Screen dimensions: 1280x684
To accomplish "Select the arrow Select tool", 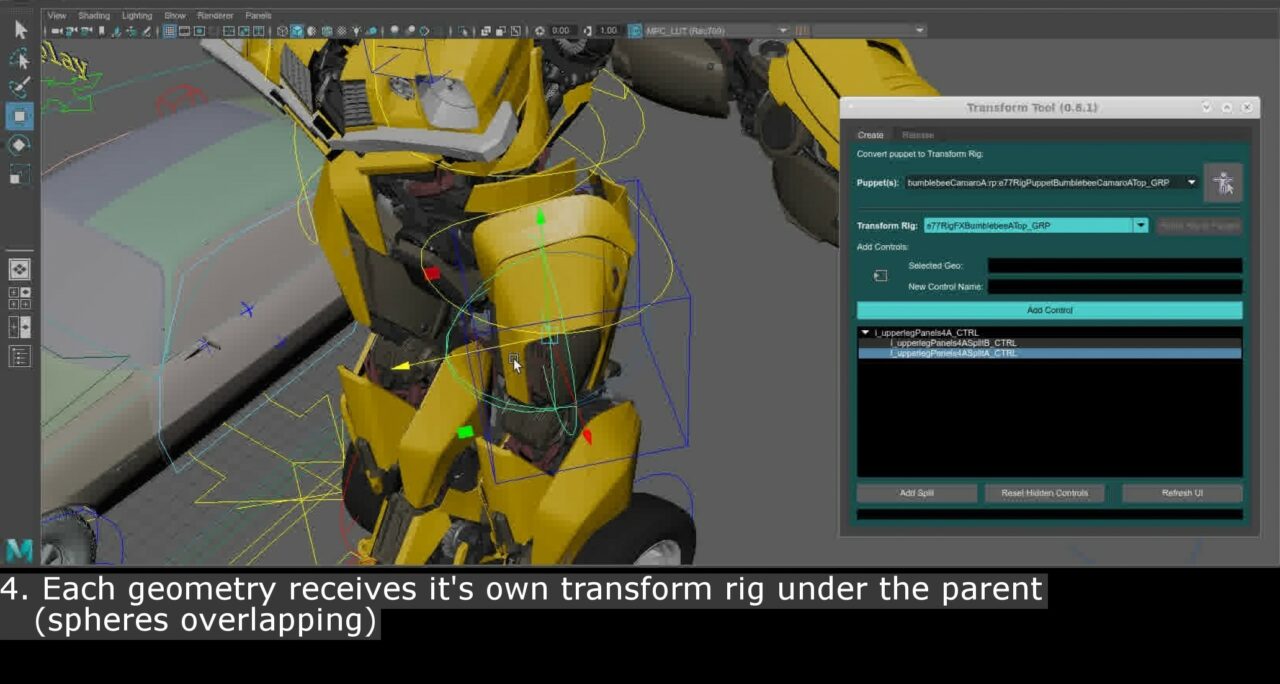I will point(20,30).
